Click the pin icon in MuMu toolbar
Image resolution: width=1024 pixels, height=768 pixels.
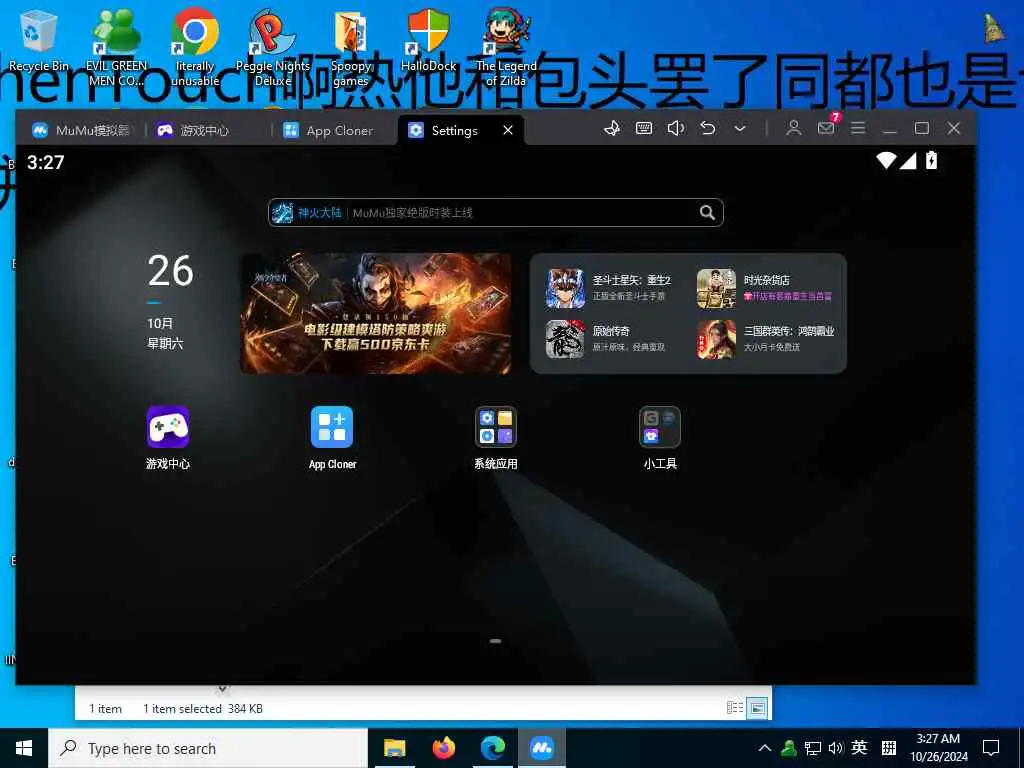(x=612, y=128)
